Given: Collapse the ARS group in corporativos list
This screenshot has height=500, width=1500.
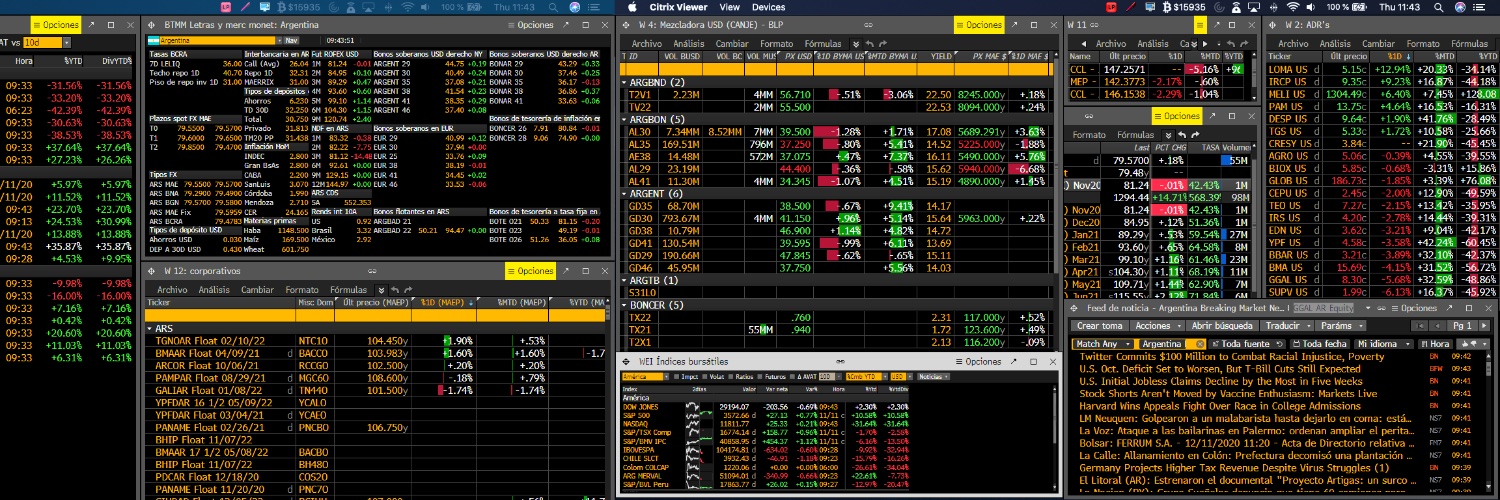Looking at the screenshot, I should (150, 328).
